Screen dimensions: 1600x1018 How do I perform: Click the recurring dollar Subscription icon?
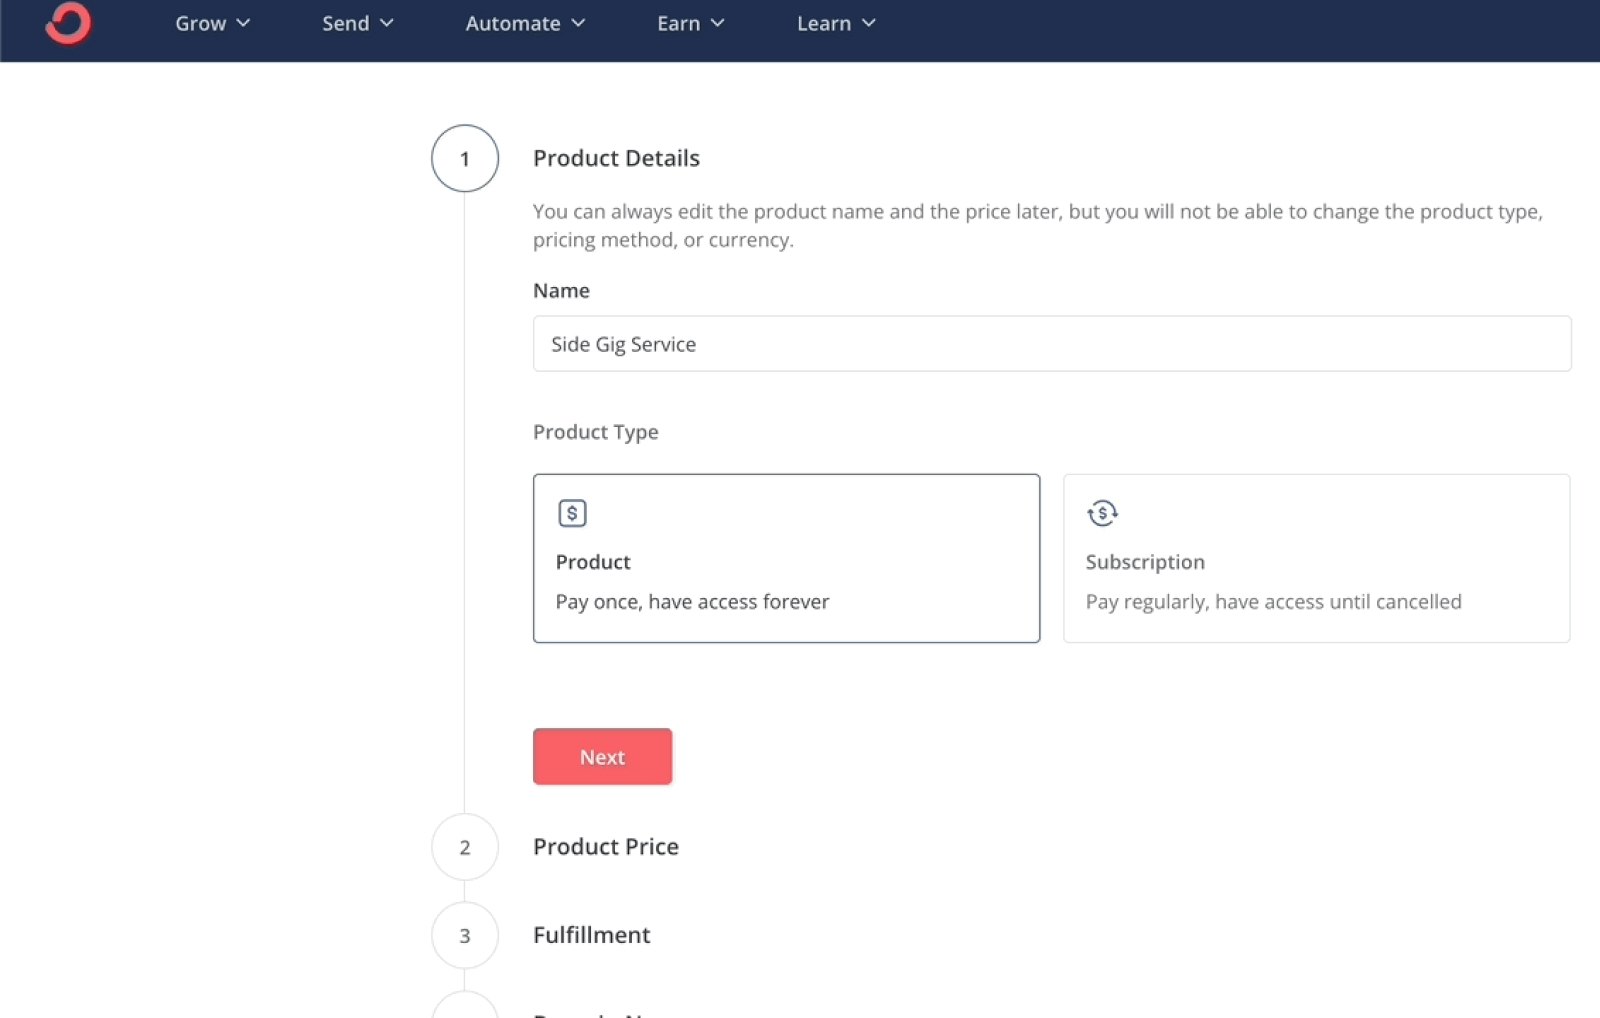pyautogui.click(x=1102, y=513)
